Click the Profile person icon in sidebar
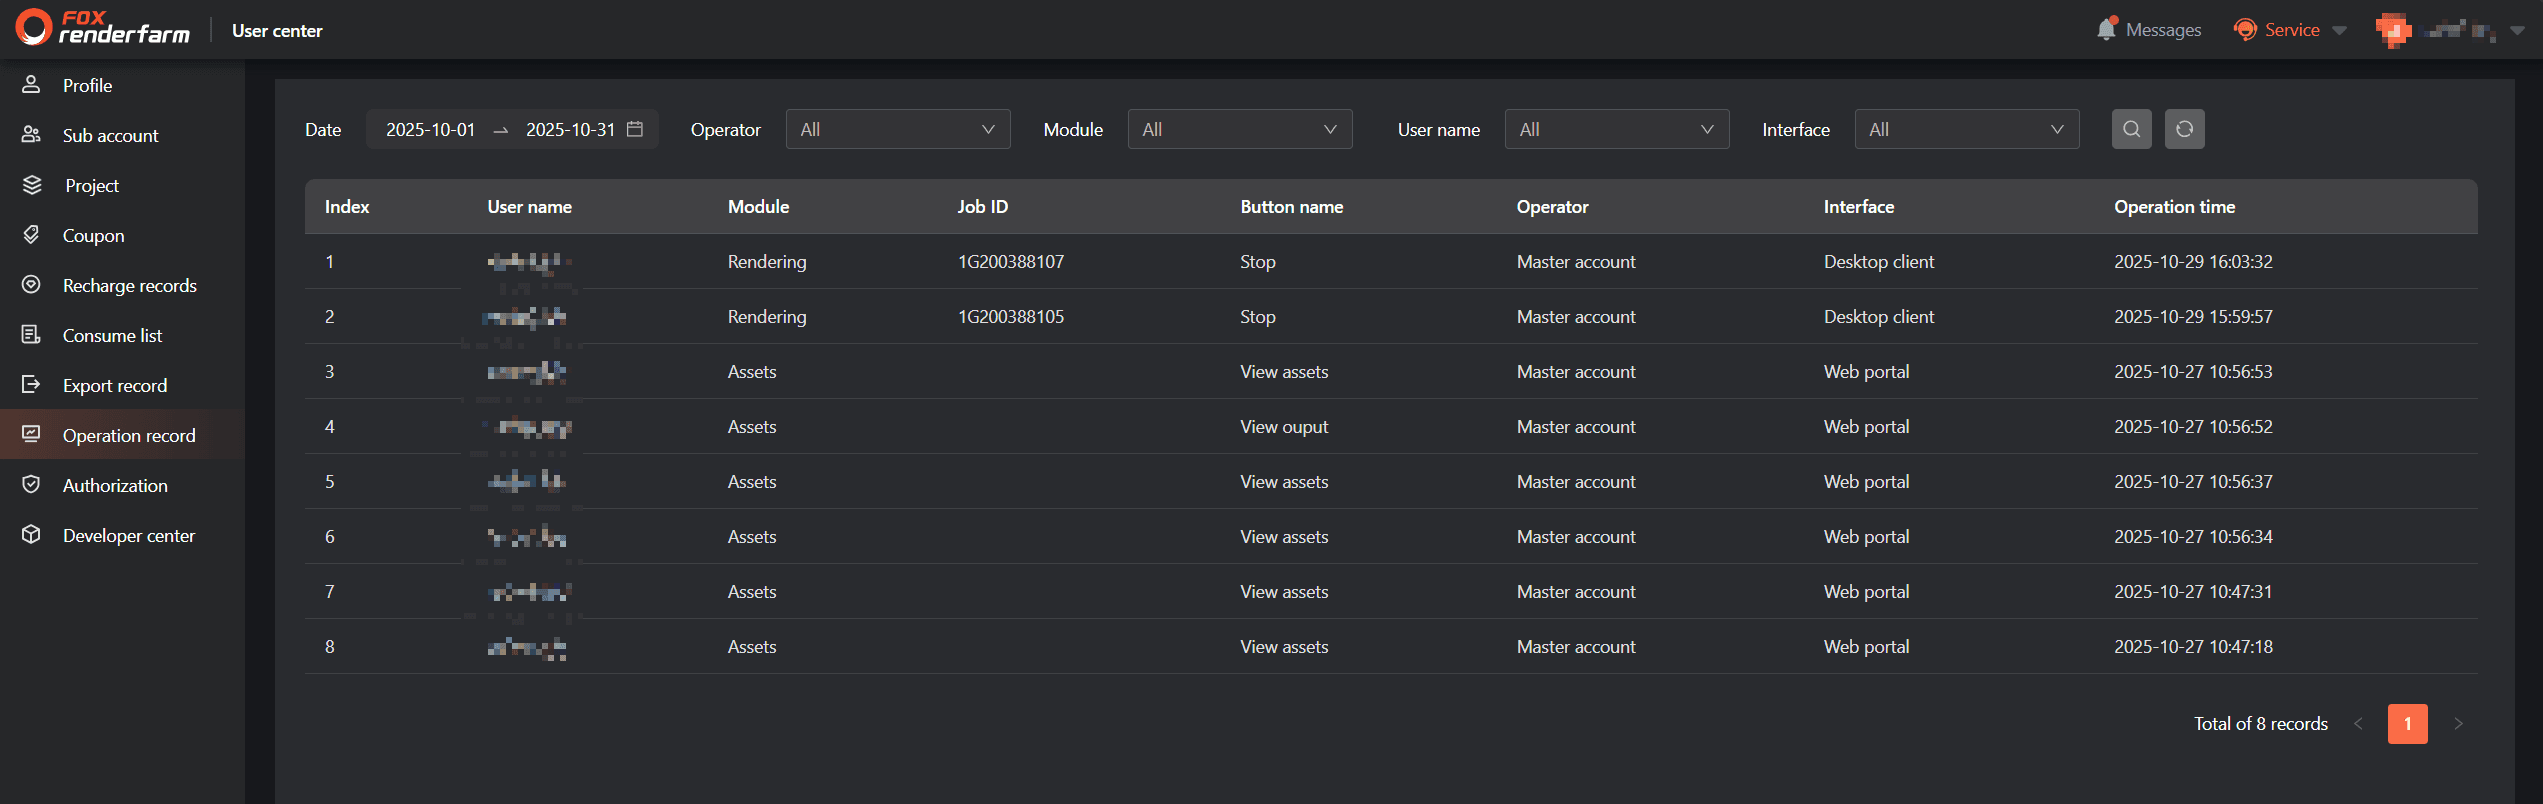 point(31,85)
